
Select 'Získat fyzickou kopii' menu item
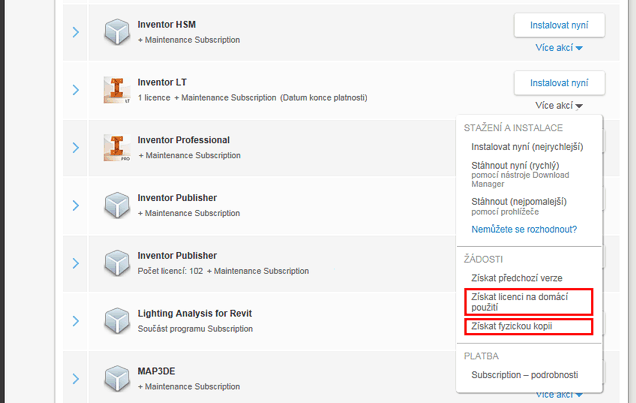tap(529, 326)
